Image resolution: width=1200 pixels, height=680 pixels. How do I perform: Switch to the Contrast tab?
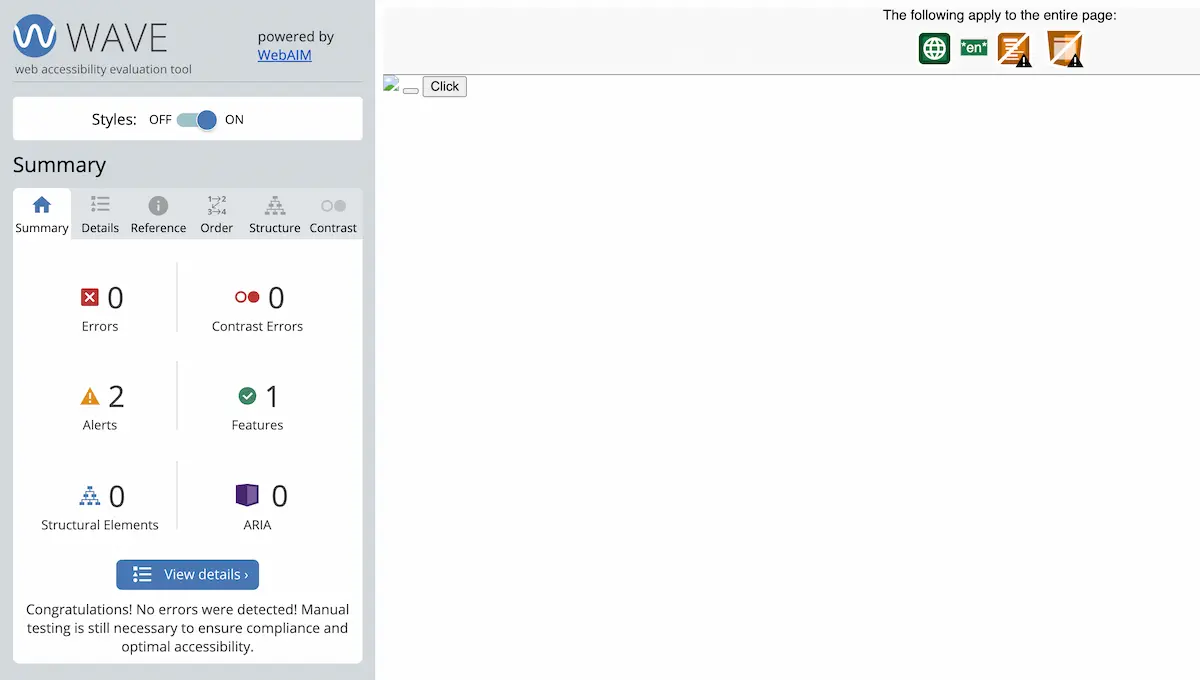pos(332,212)
